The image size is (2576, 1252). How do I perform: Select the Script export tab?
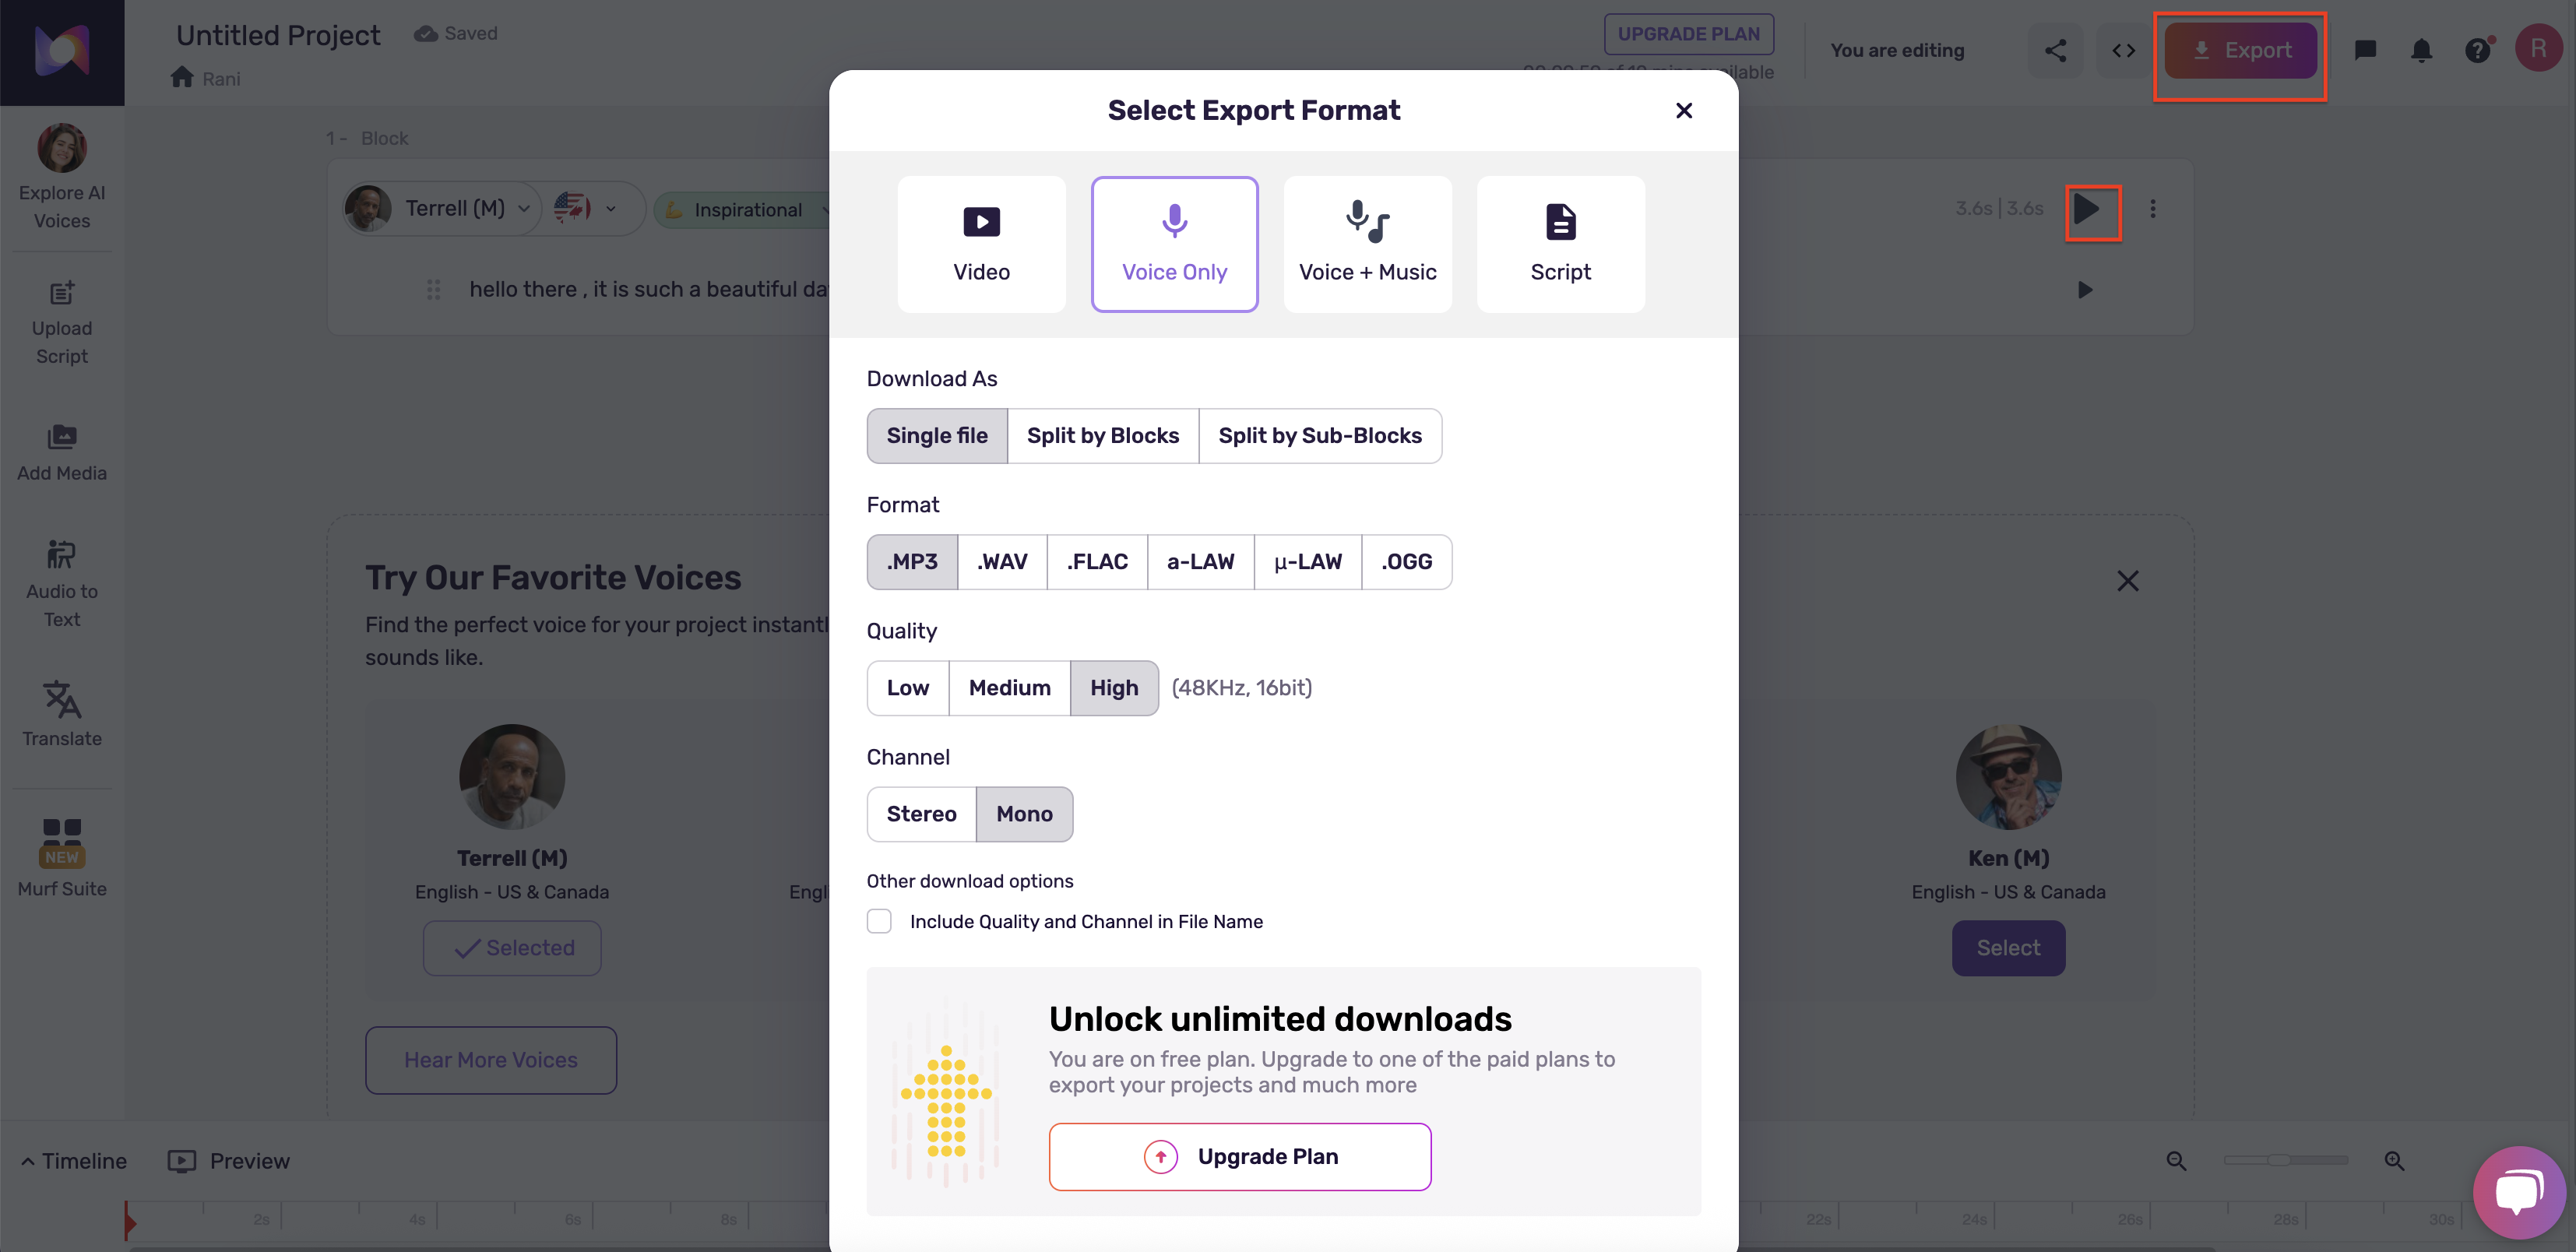[1560, 244]
